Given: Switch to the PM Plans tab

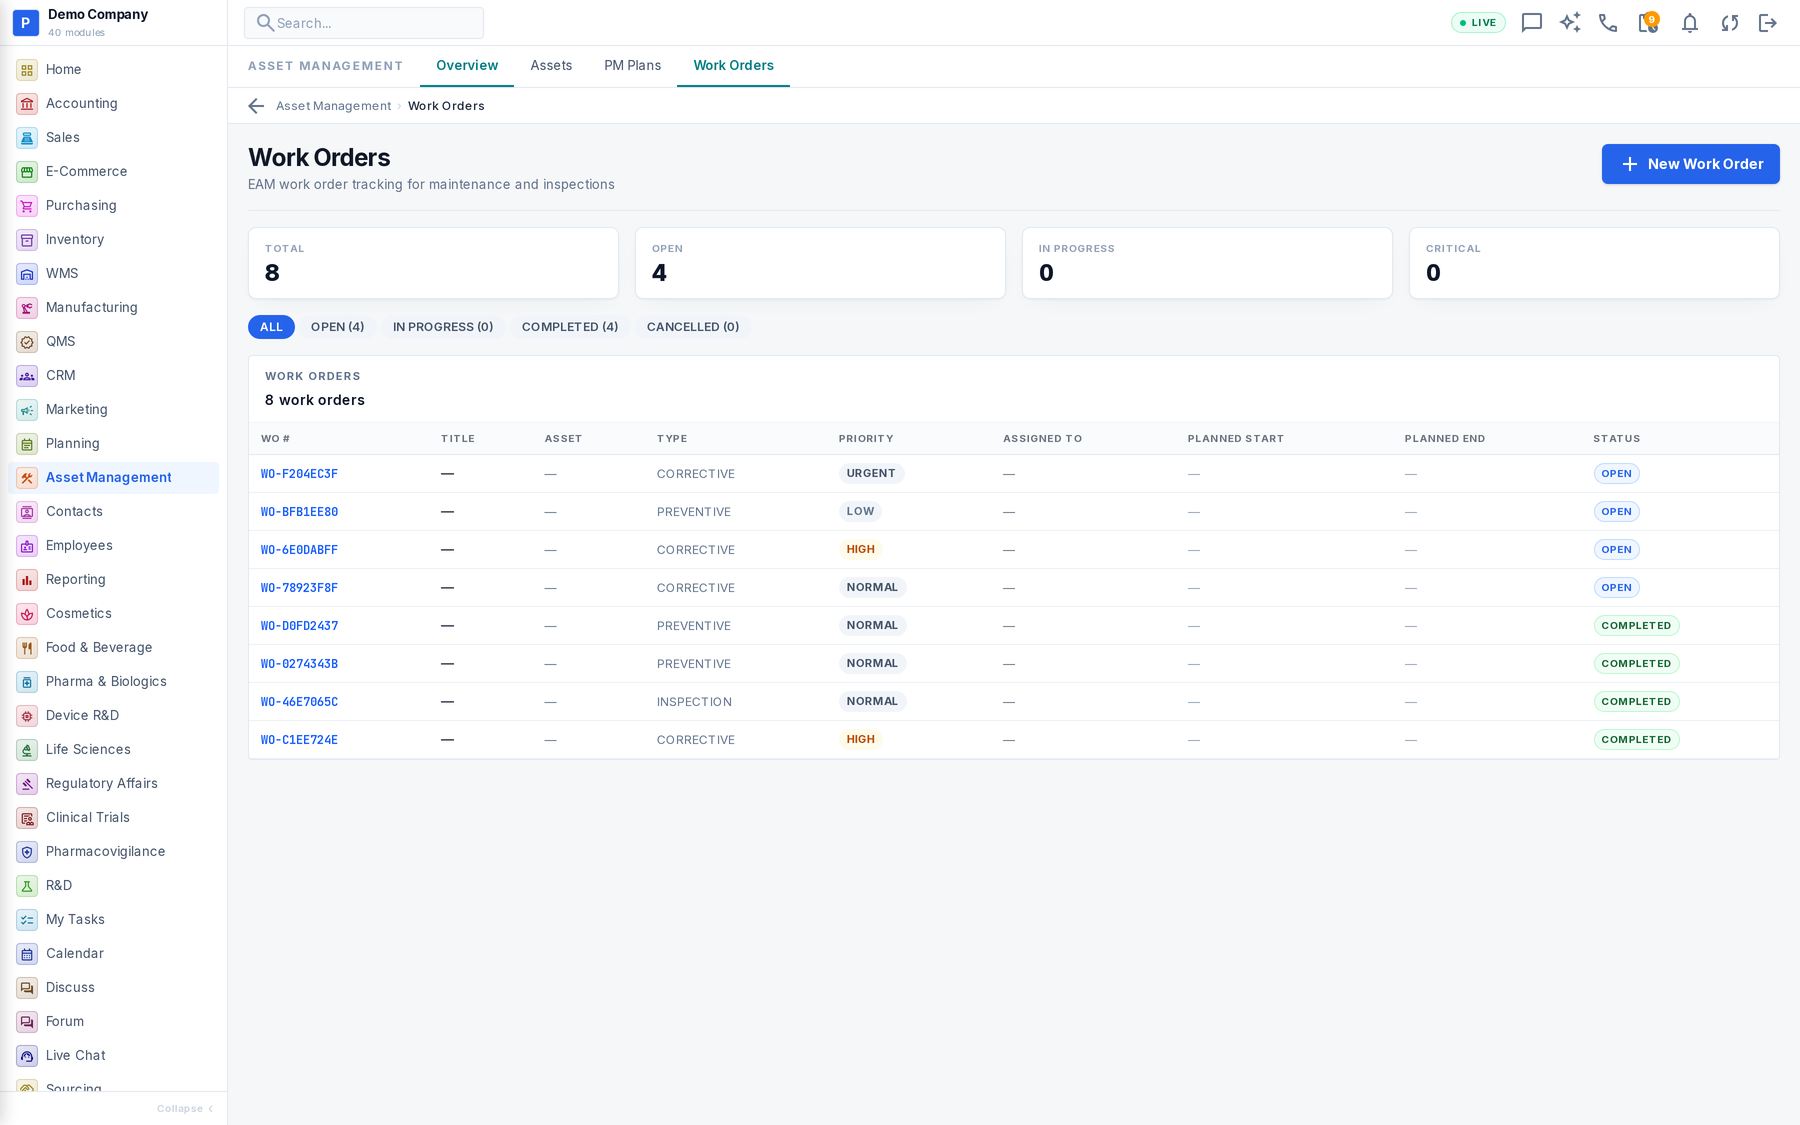Looking at the screenshot, I should 632,66.
